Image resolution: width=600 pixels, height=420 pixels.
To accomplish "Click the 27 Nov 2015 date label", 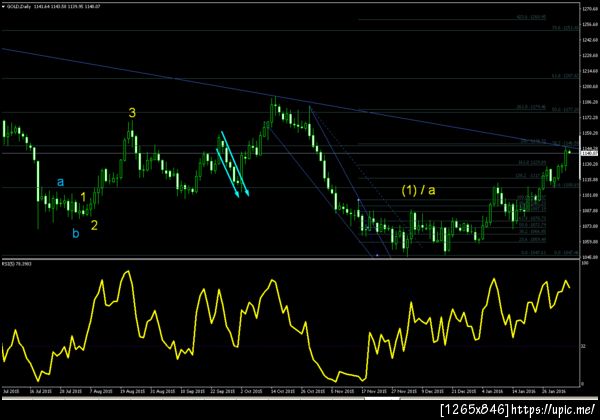I will (404, 391).
